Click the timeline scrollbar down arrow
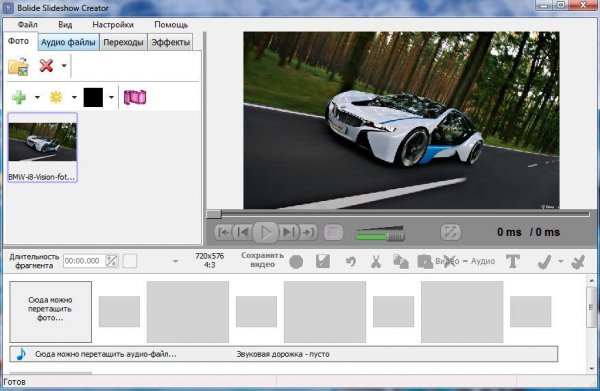Viewport: 600px width, 391px height. pos(592,368)
